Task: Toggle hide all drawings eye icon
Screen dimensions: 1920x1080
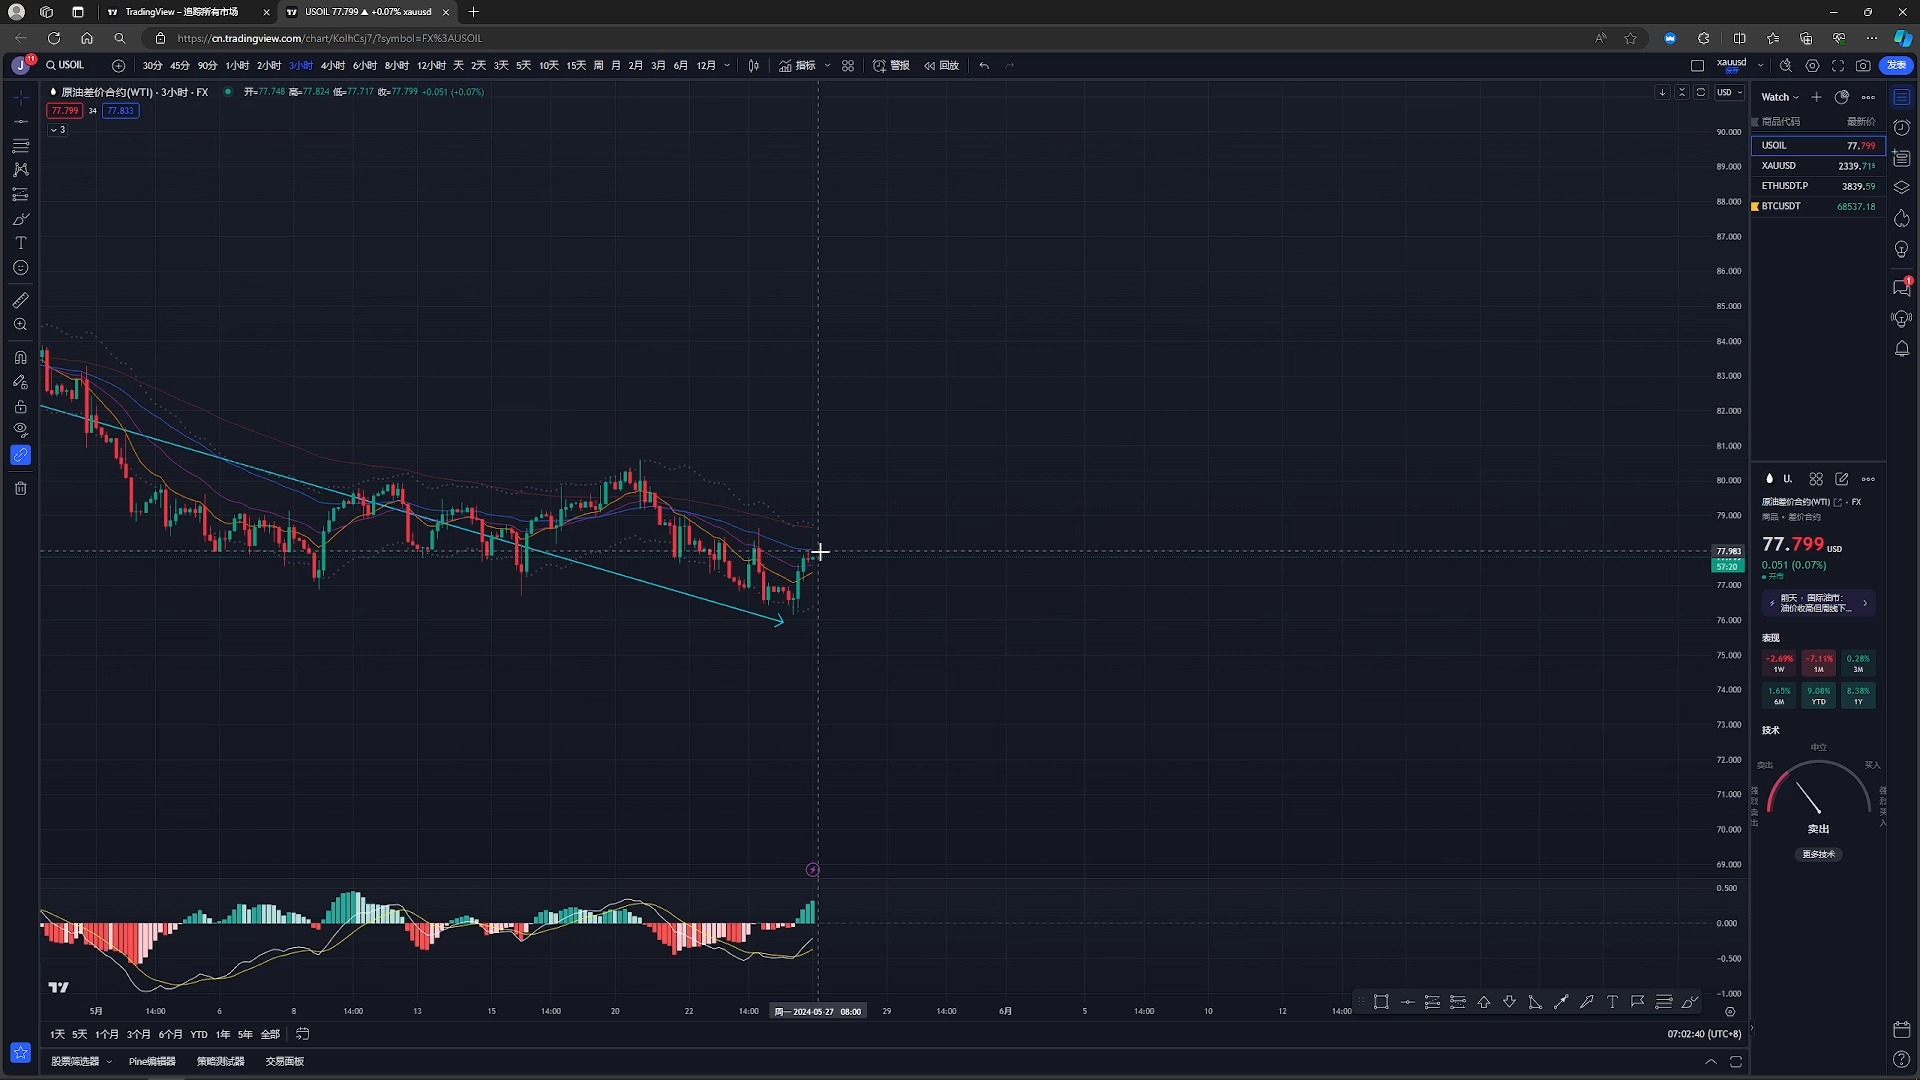Action: pyautogui.click(x=20, y=430)
